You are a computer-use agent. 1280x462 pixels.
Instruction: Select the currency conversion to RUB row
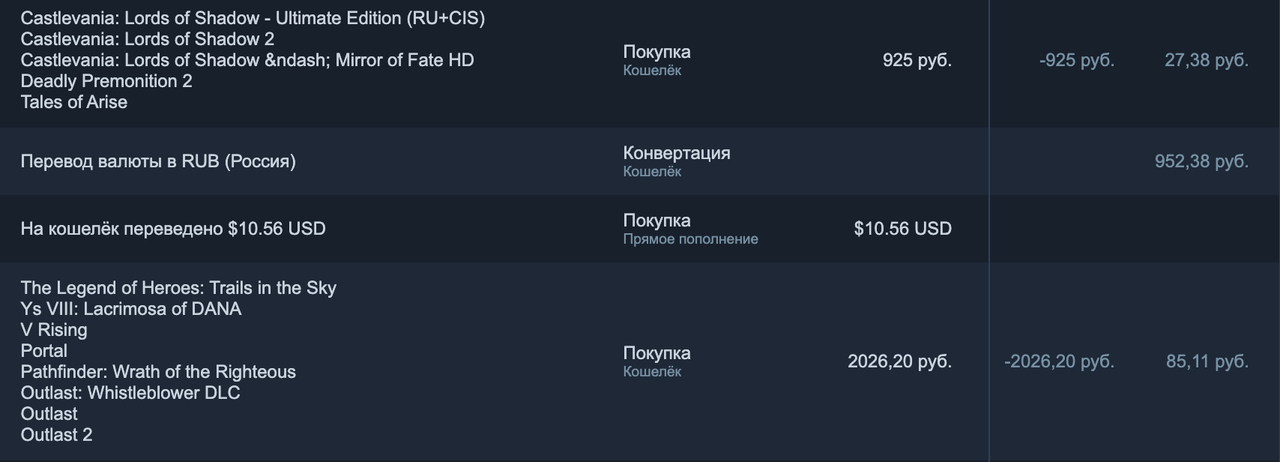click(x=640, y=161)
